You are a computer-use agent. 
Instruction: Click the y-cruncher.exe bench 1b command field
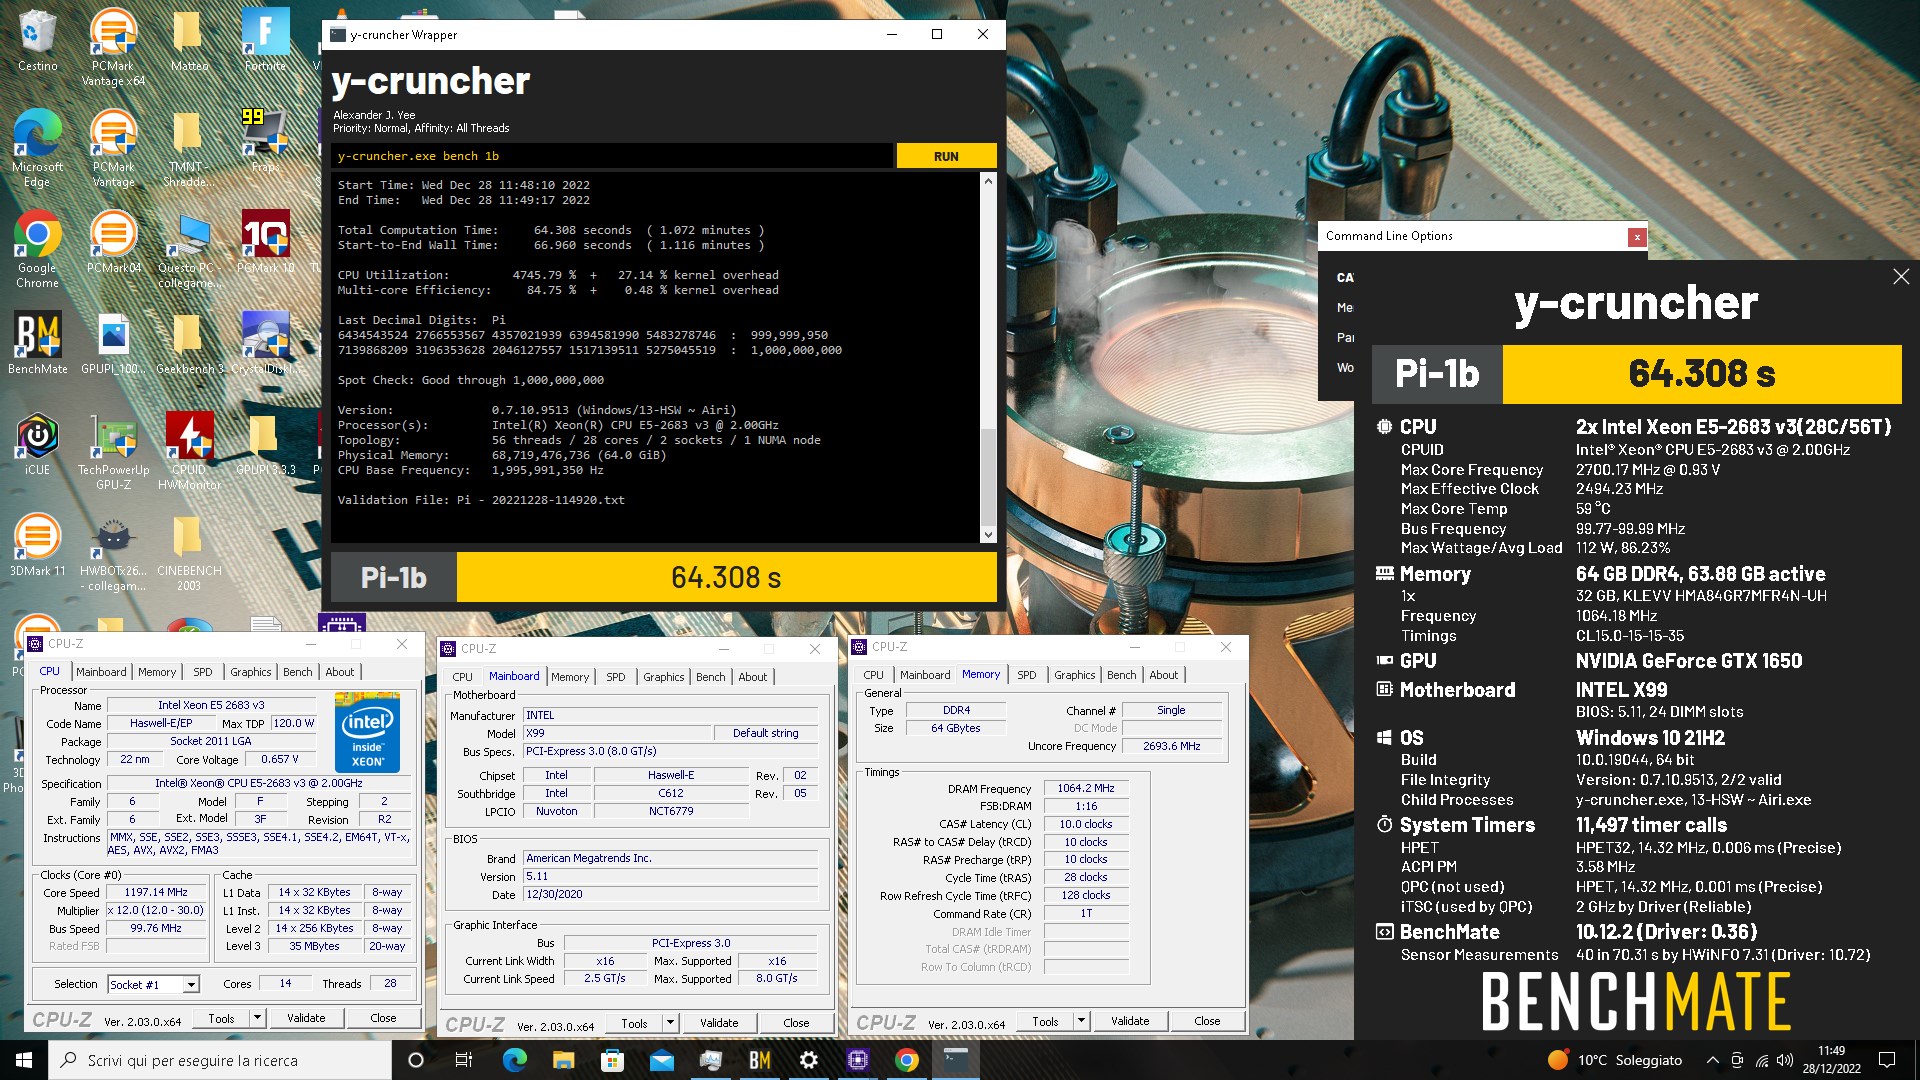pos(612,156)
